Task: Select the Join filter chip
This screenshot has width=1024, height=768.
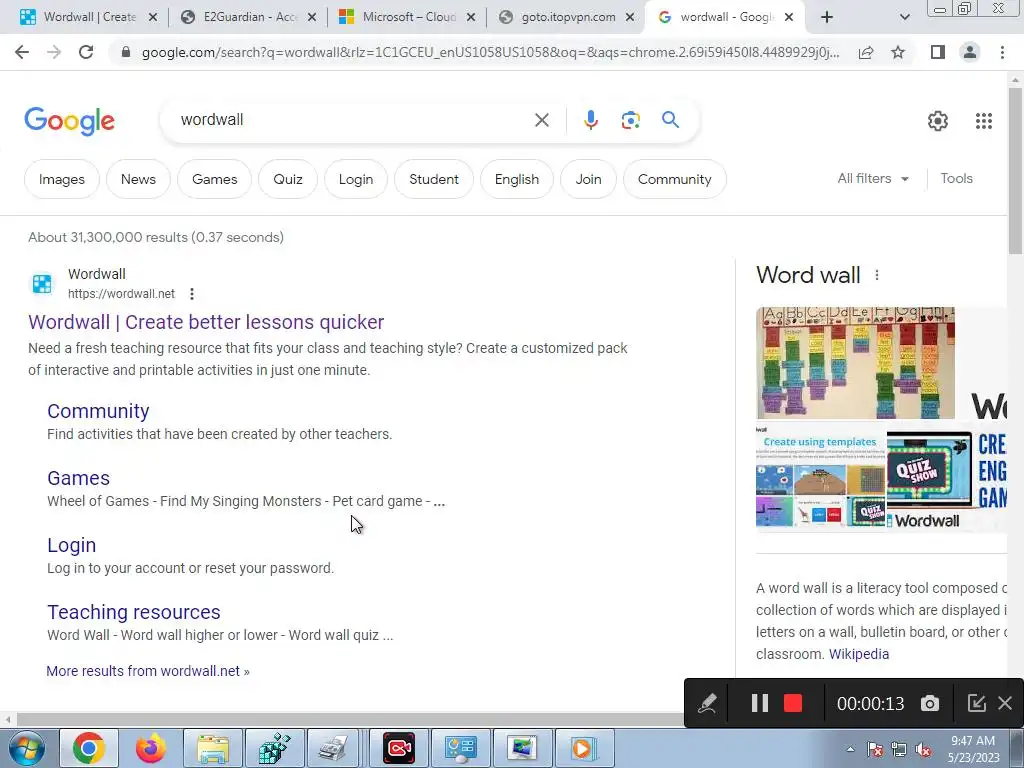Action: (x=588, y=179)
